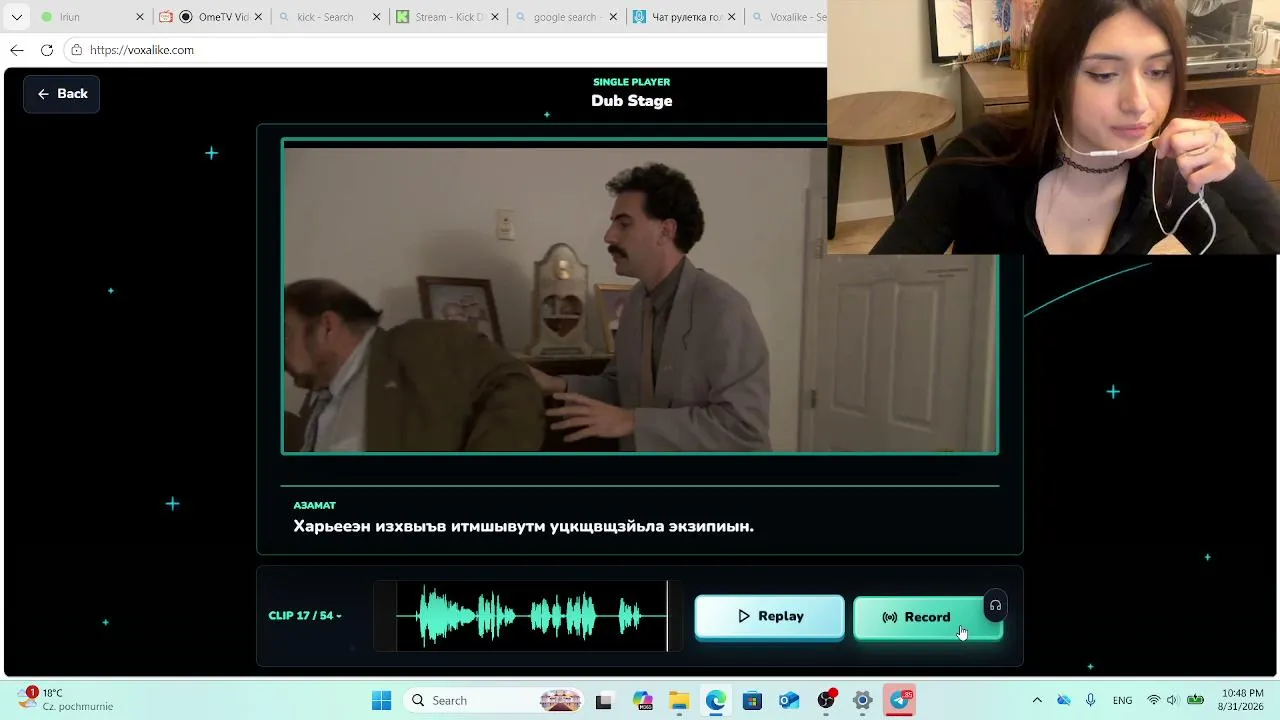Close the Stream - Kick tab
Screen dimensions: 1280x720
click(495, 17)
